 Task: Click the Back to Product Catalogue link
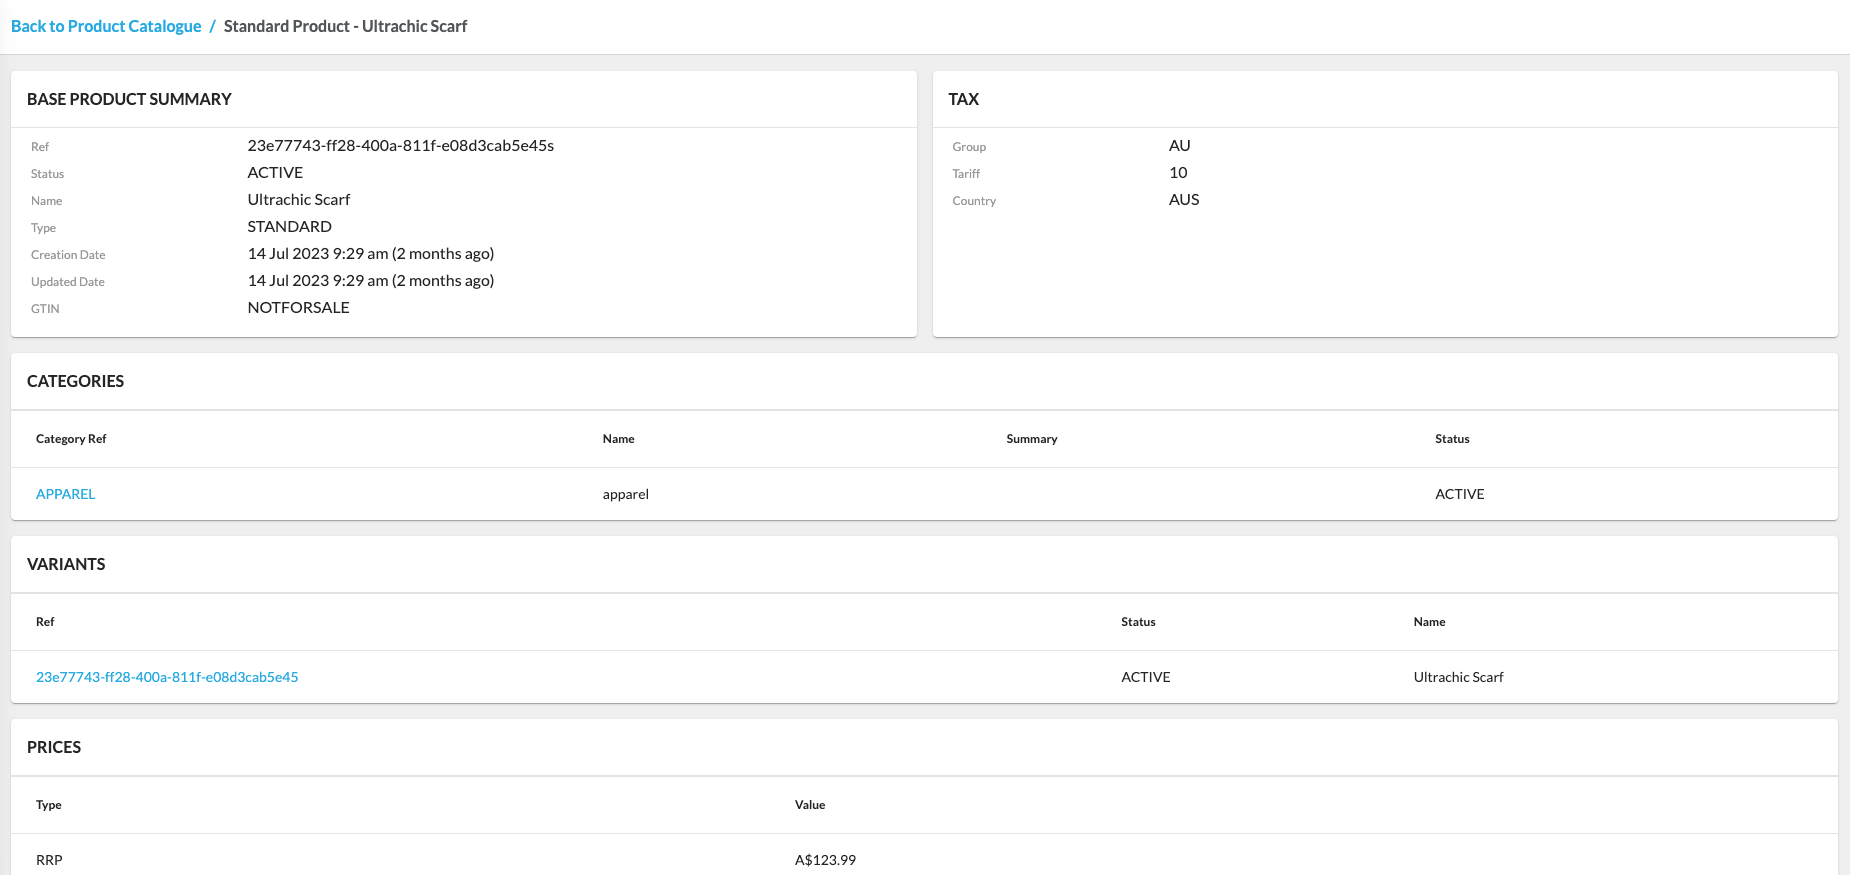[106, 26]
